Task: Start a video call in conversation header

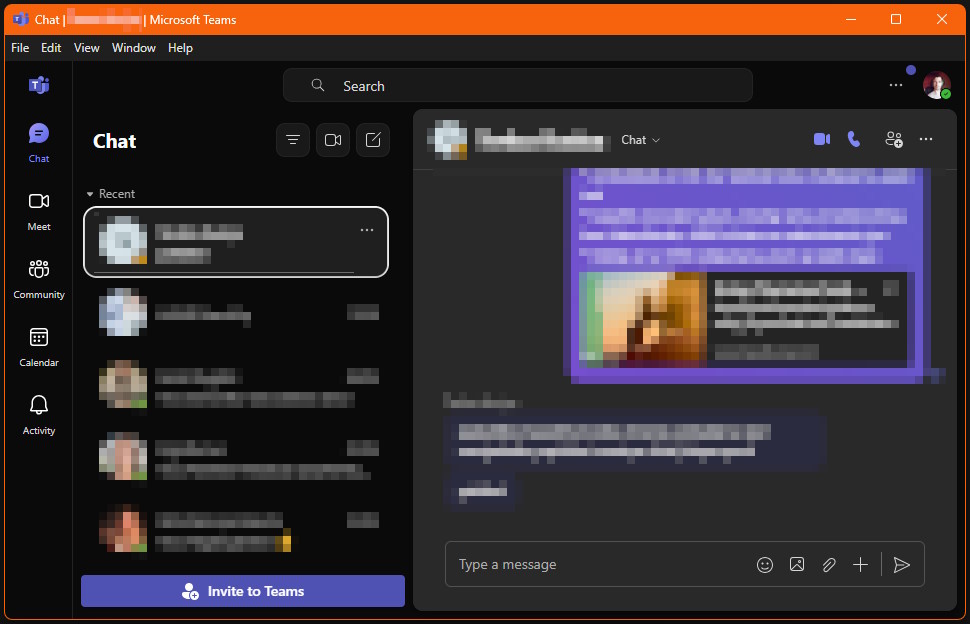Action: [822, 139]
